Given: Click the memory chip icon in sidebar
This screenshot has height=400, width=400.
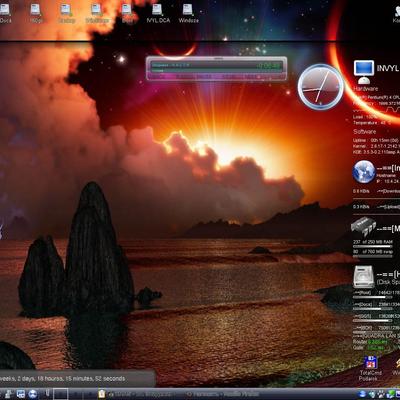Looking at the screenshot, I should [x=363, y=227].
